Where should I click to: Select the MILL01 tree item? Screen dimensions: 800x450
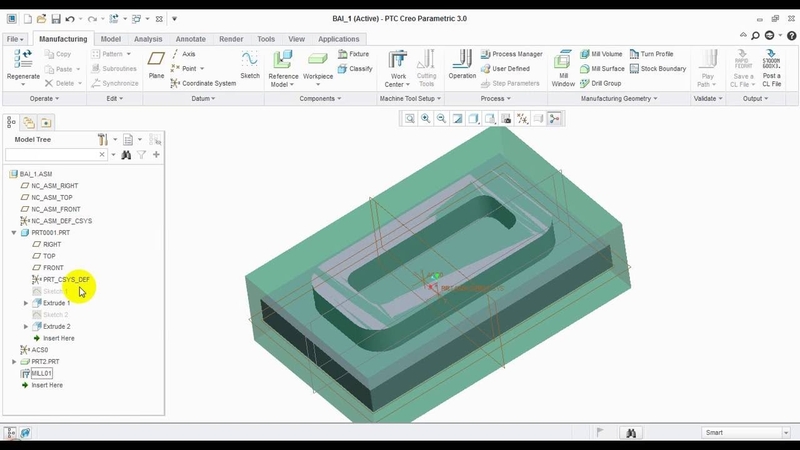click(36, 373)
